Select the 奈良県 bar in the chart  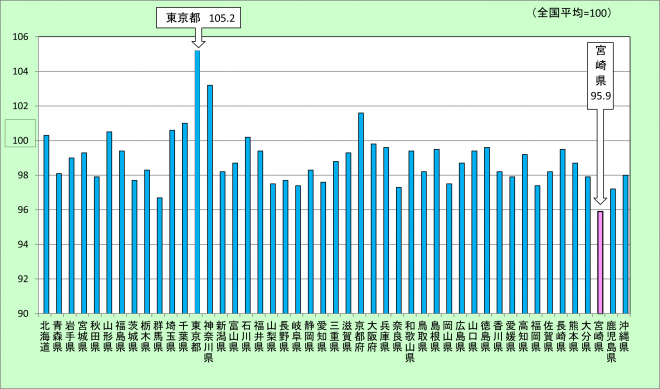(399, 250)
